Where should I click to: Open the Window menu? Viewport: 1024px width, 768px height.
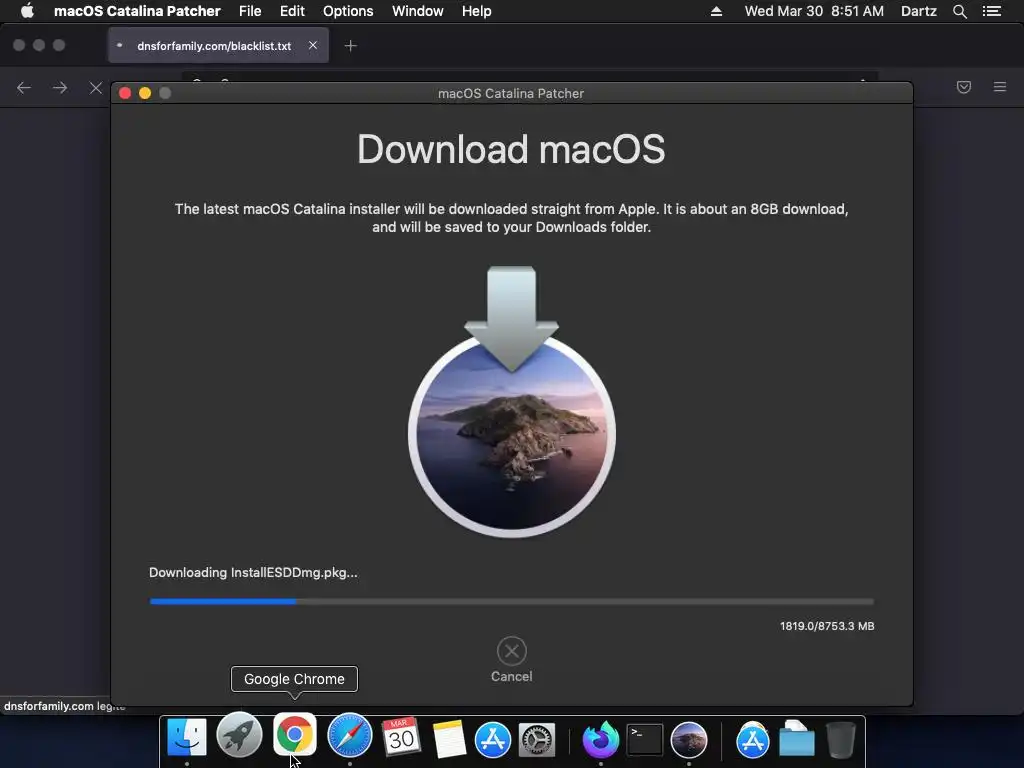417,11
